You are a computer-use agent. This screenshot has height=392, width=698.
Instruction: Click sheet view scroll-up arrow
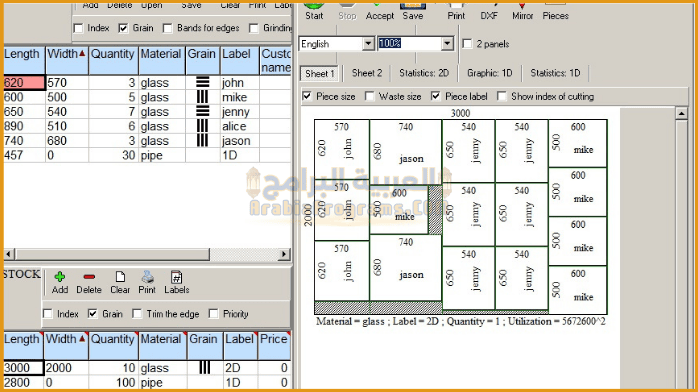(681, 113)
